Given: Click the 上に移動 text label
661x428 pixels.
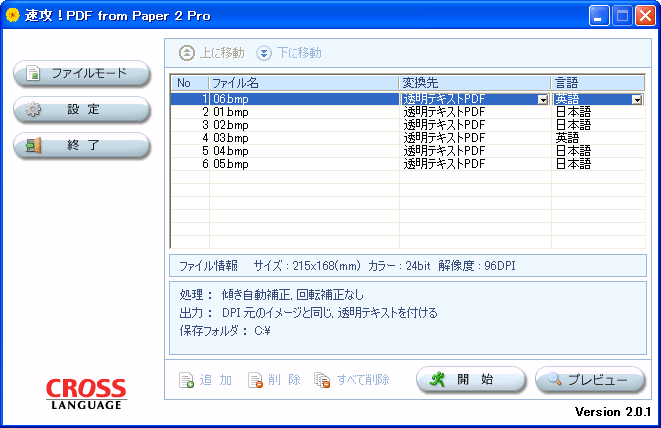Looking at the screenshot, I should point(222,53).
